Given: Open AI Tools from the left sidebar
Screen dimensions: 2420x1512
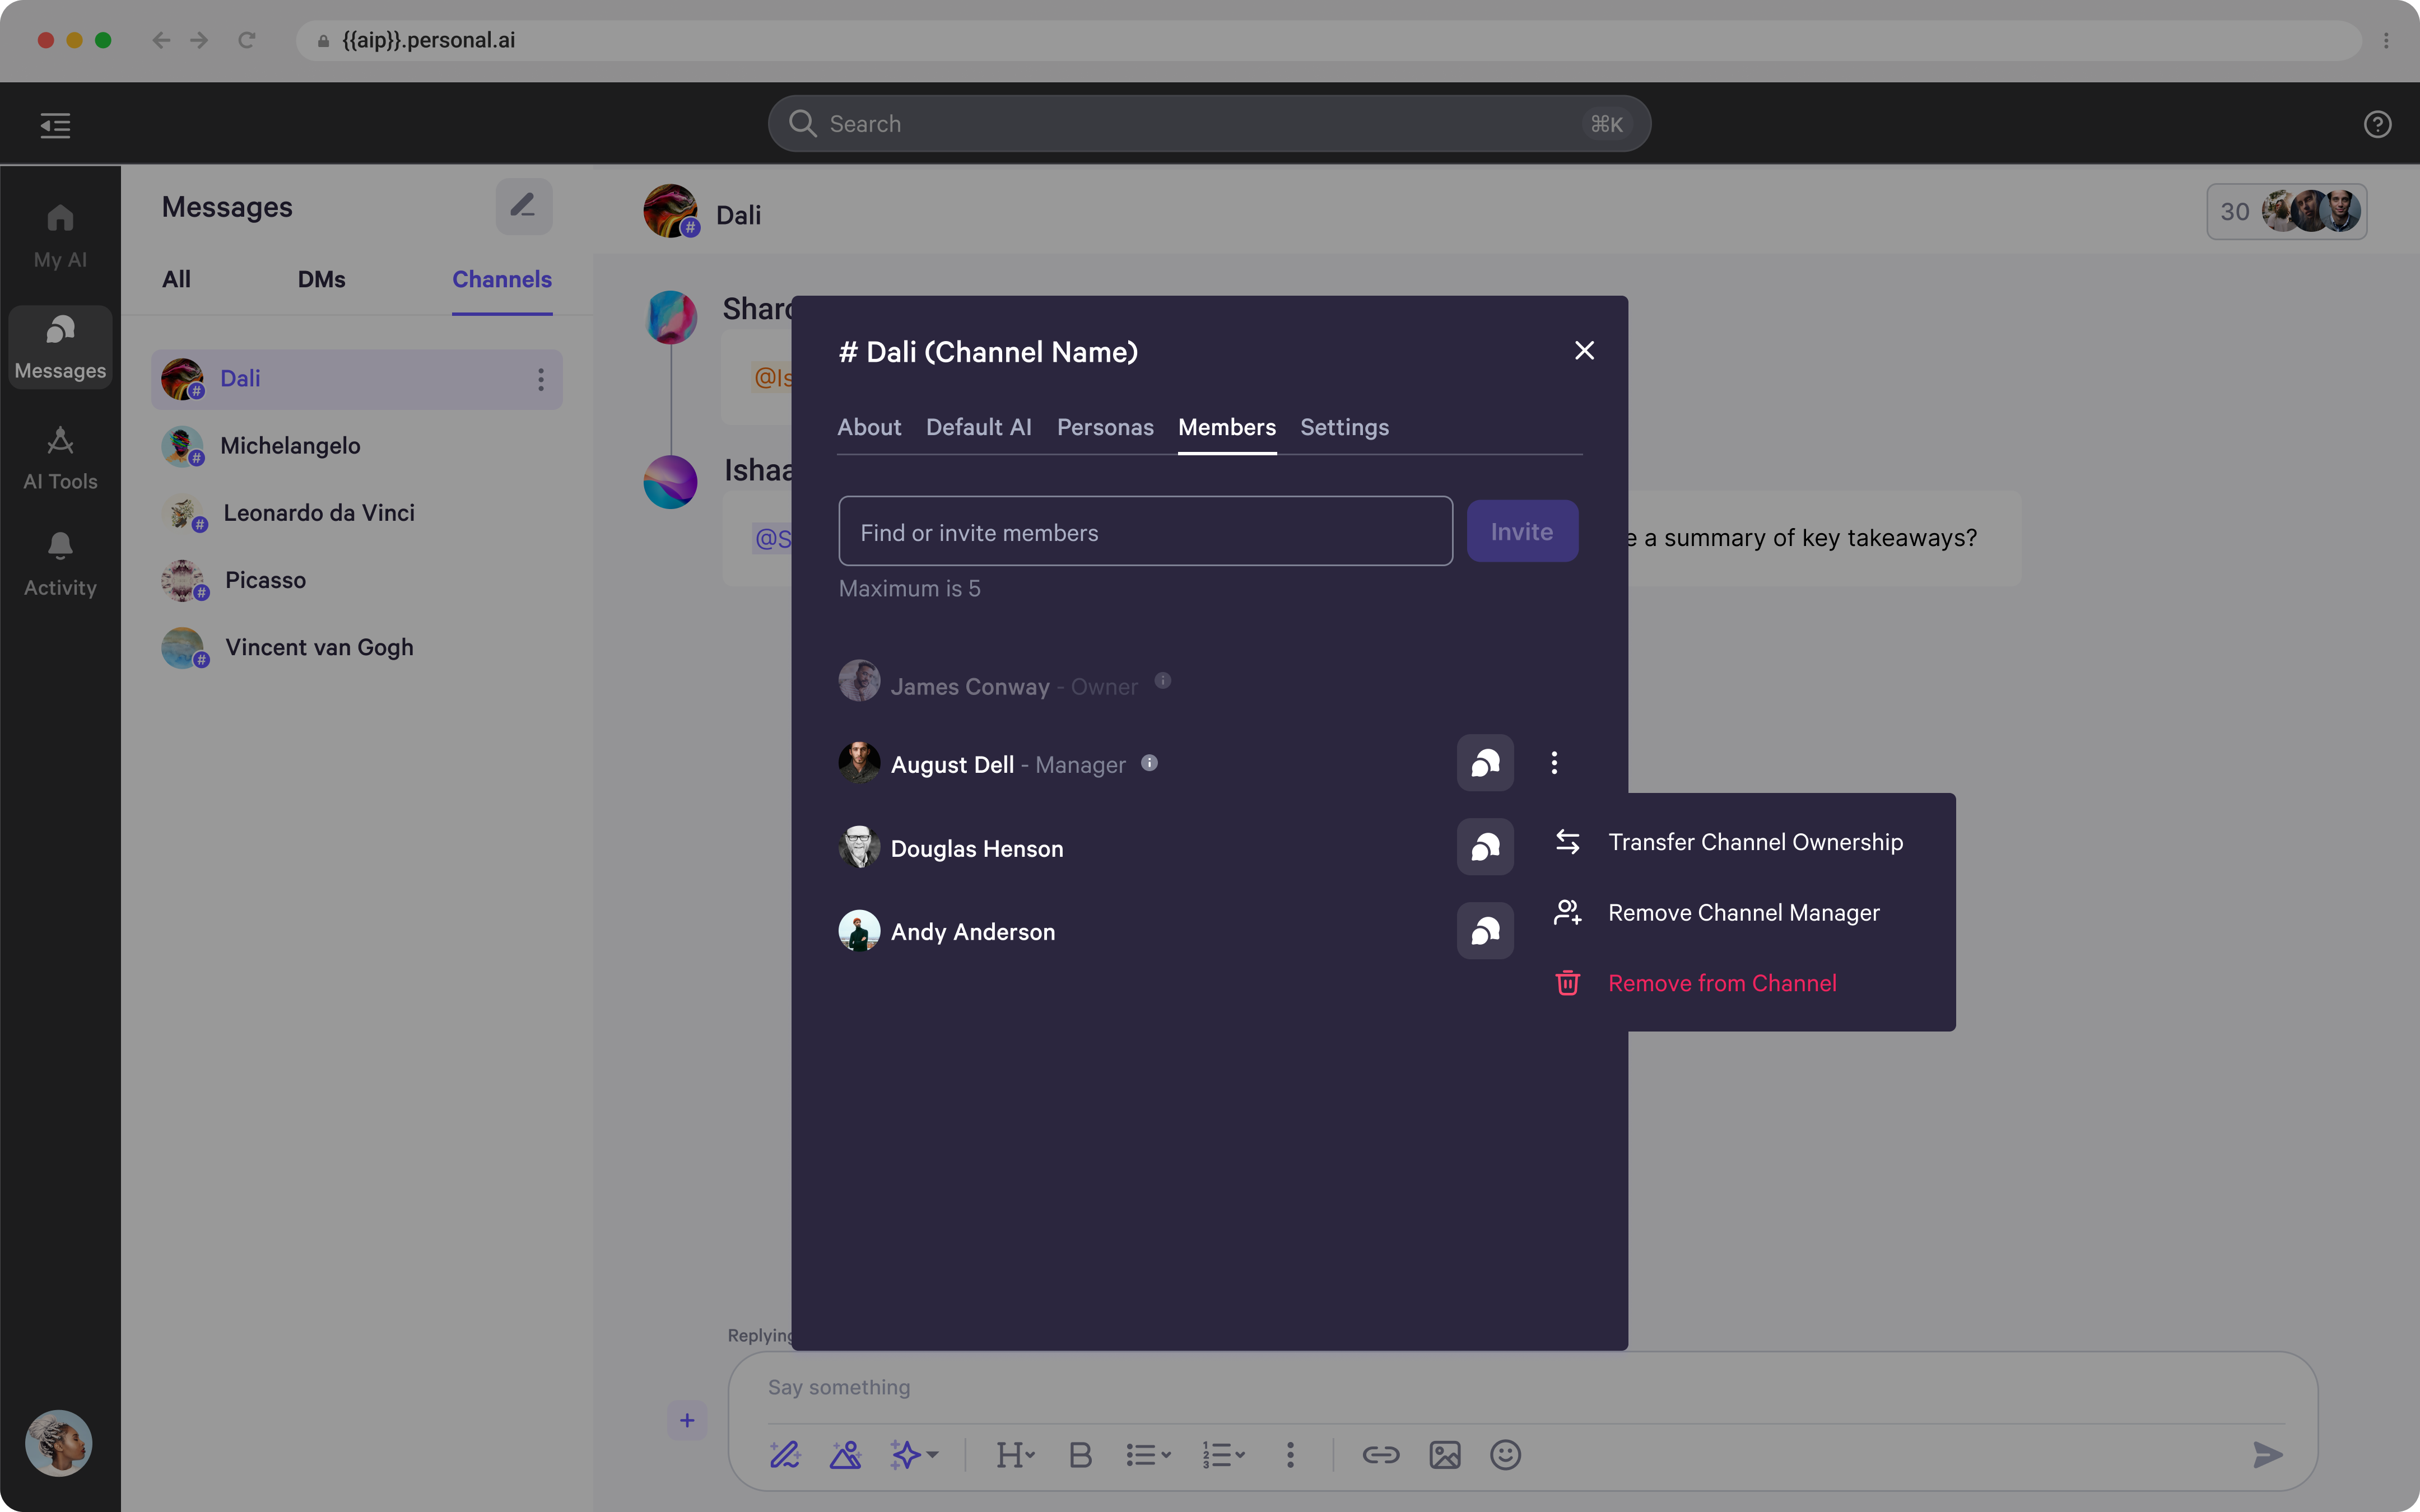Looking at the screenshot, I should [x=60, y=458].
